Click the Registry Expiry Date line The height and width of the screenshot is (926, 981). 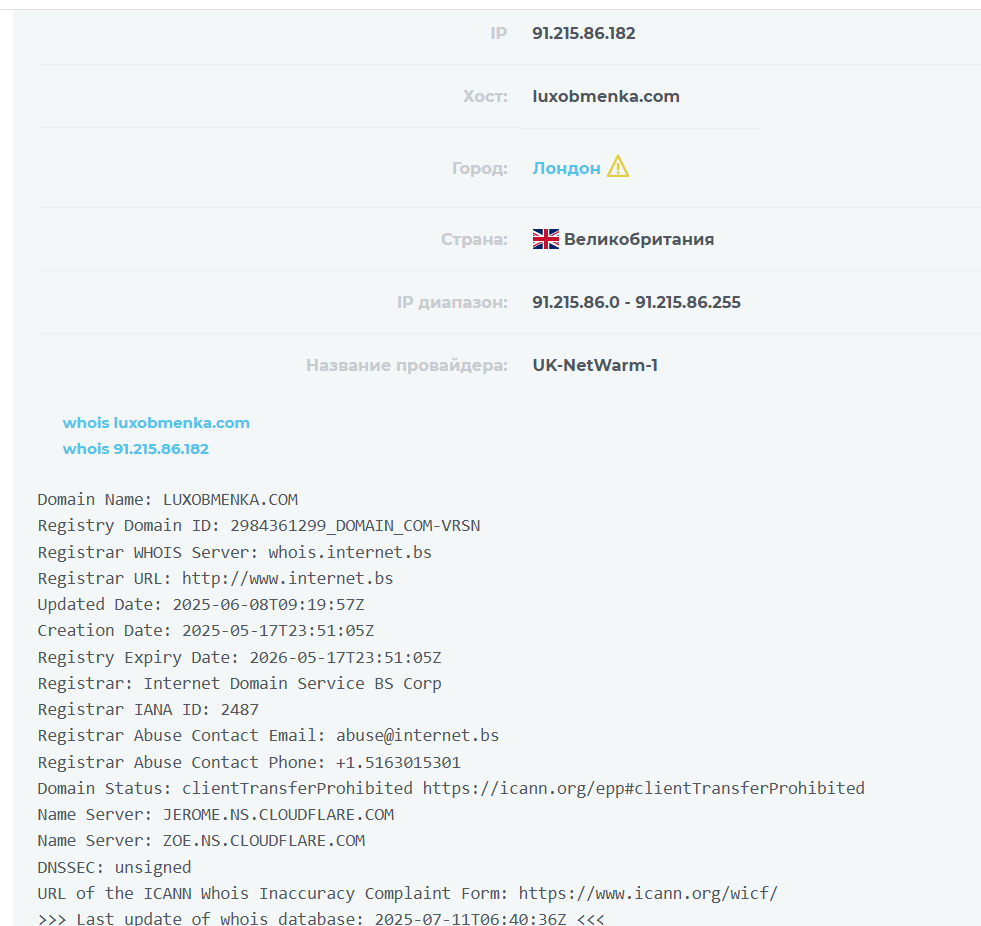click(240, 658)
